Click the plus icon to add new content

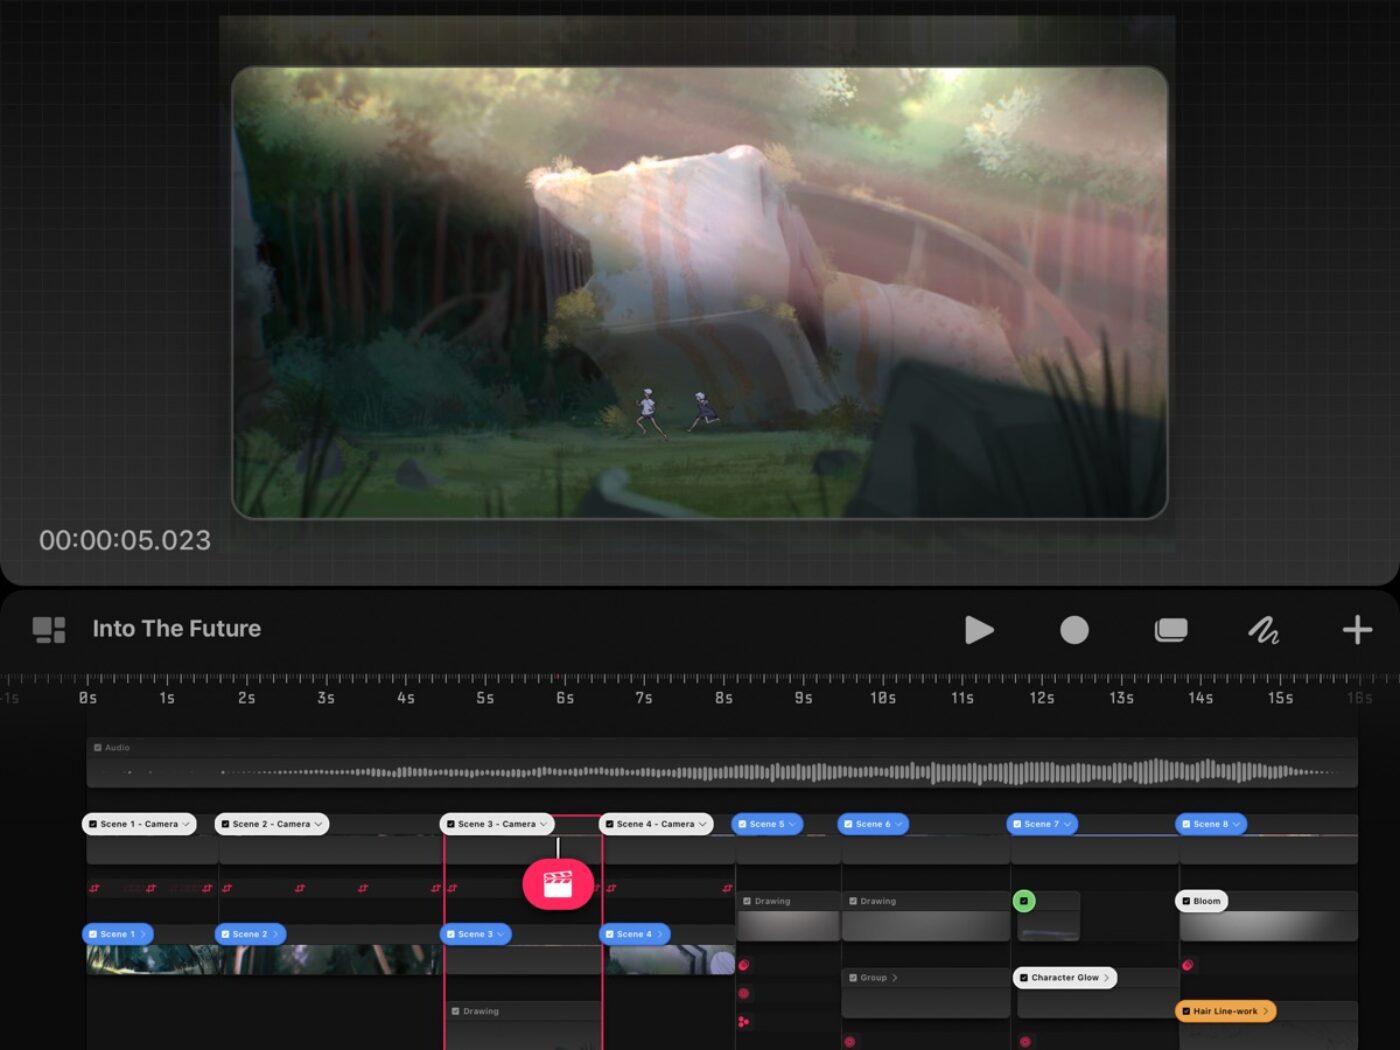(x=1357, y=630)
